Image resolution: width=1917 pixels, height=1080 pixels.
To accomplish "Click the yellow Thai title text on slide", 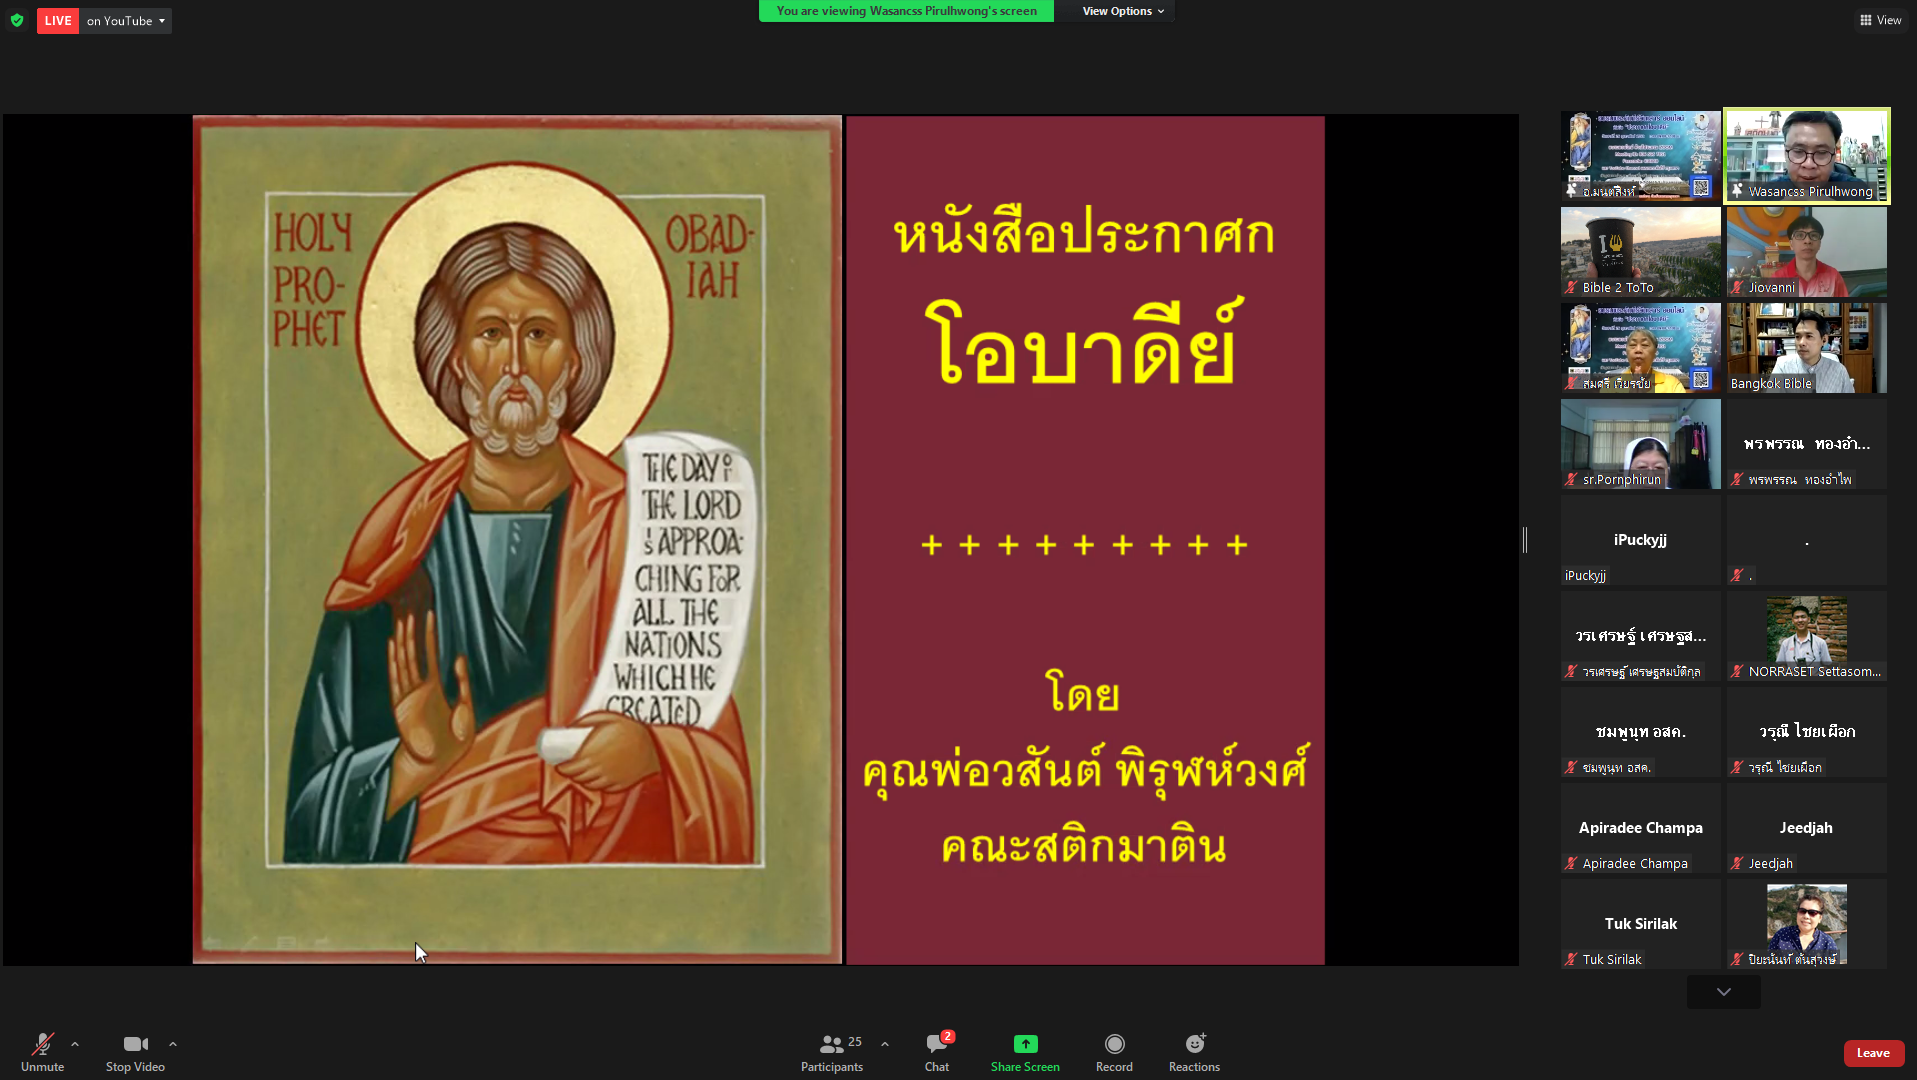I will pos(1084,296).
